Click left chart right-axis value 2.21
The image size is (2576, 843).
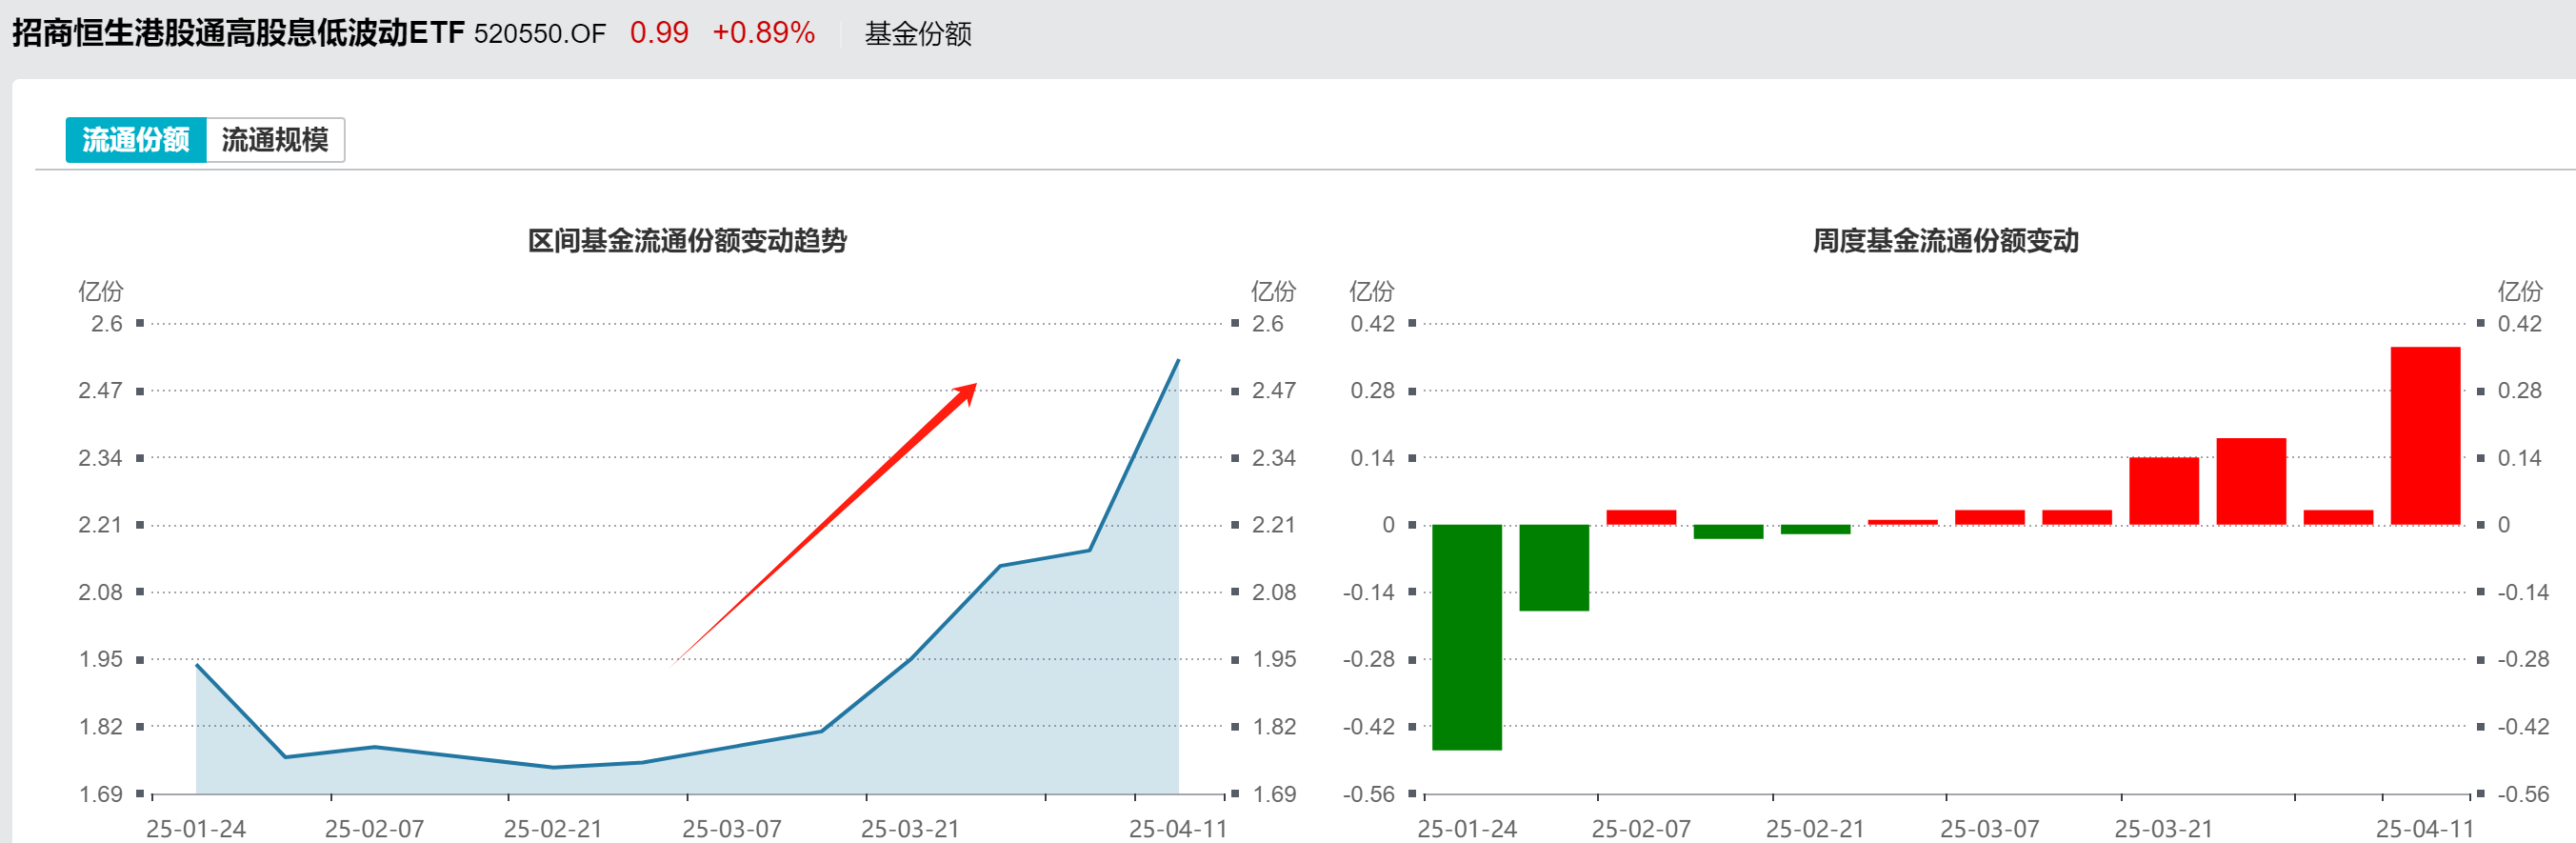[x=1274, y=525]
